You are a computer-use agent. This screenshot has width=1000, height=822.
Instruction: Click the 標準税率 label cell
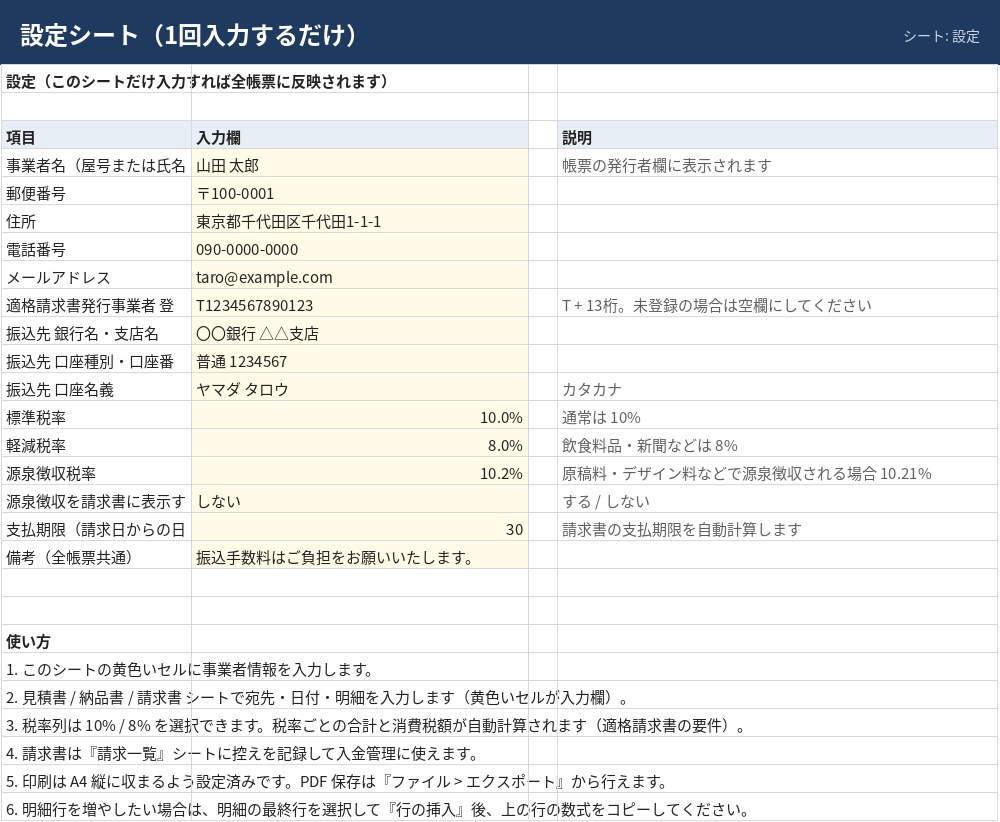tap(96, 416)
